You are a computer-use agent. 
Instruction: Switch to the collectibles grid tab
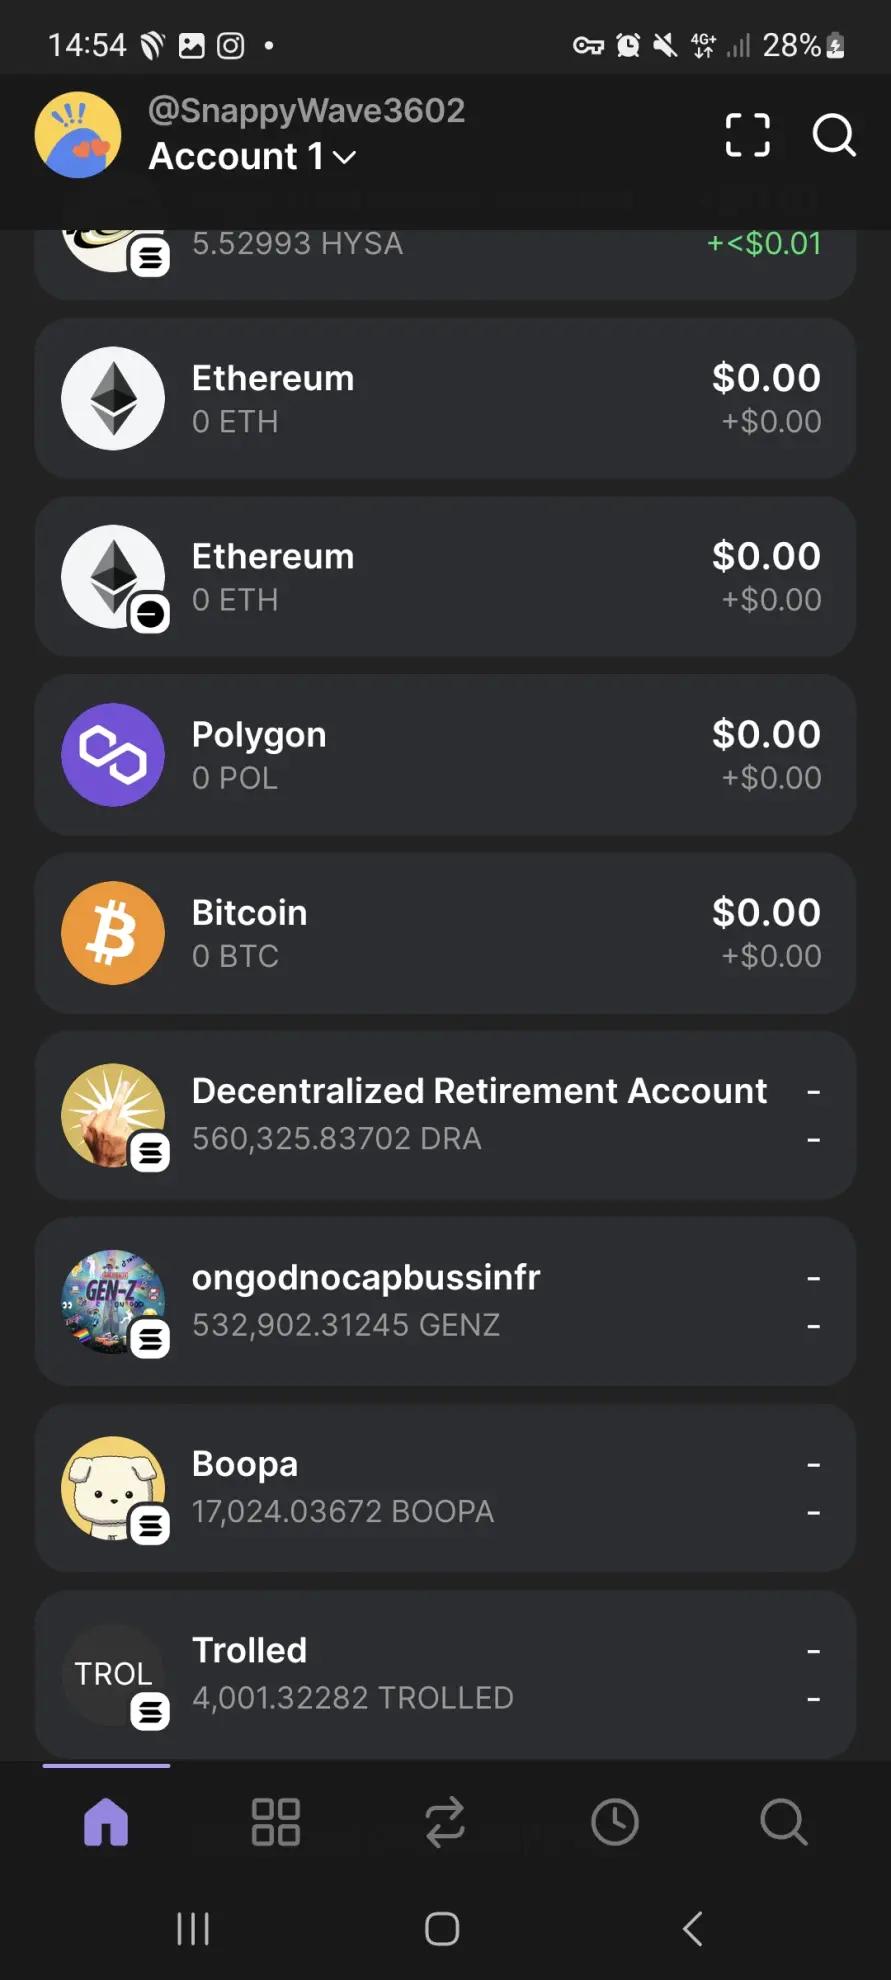coord(276,1821)
